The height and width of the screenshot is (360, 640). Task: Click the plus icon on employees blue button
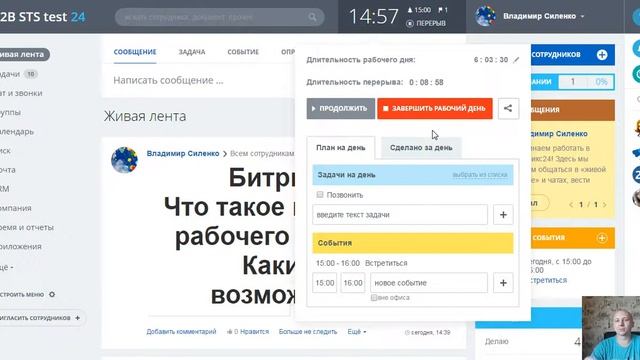602,55
